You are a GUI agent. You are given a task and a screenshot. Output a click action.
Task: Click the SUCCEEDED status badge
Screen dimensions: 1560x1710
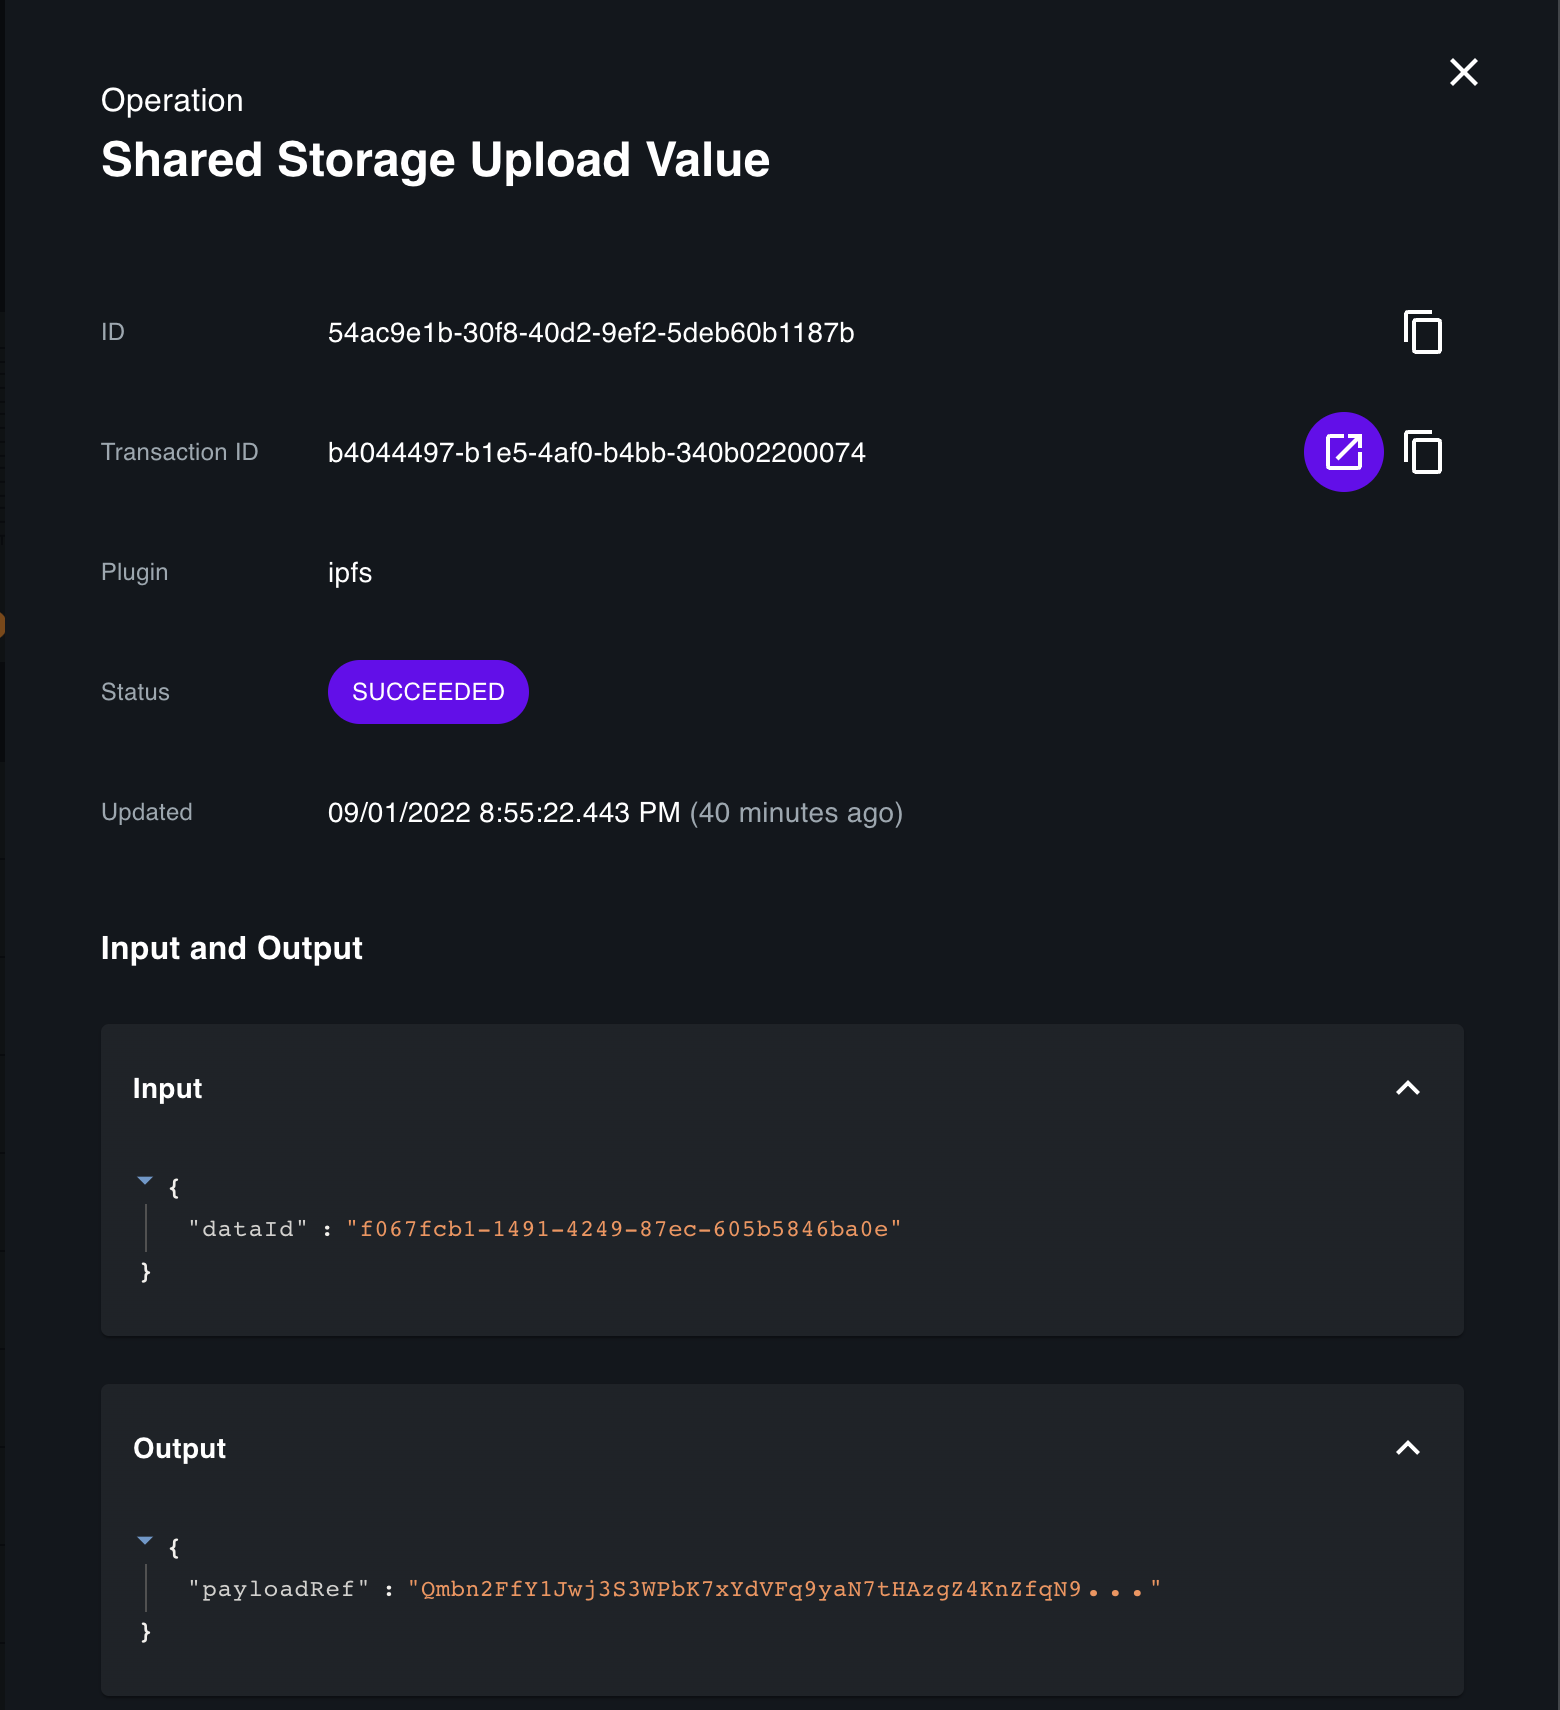coord(428,691)
